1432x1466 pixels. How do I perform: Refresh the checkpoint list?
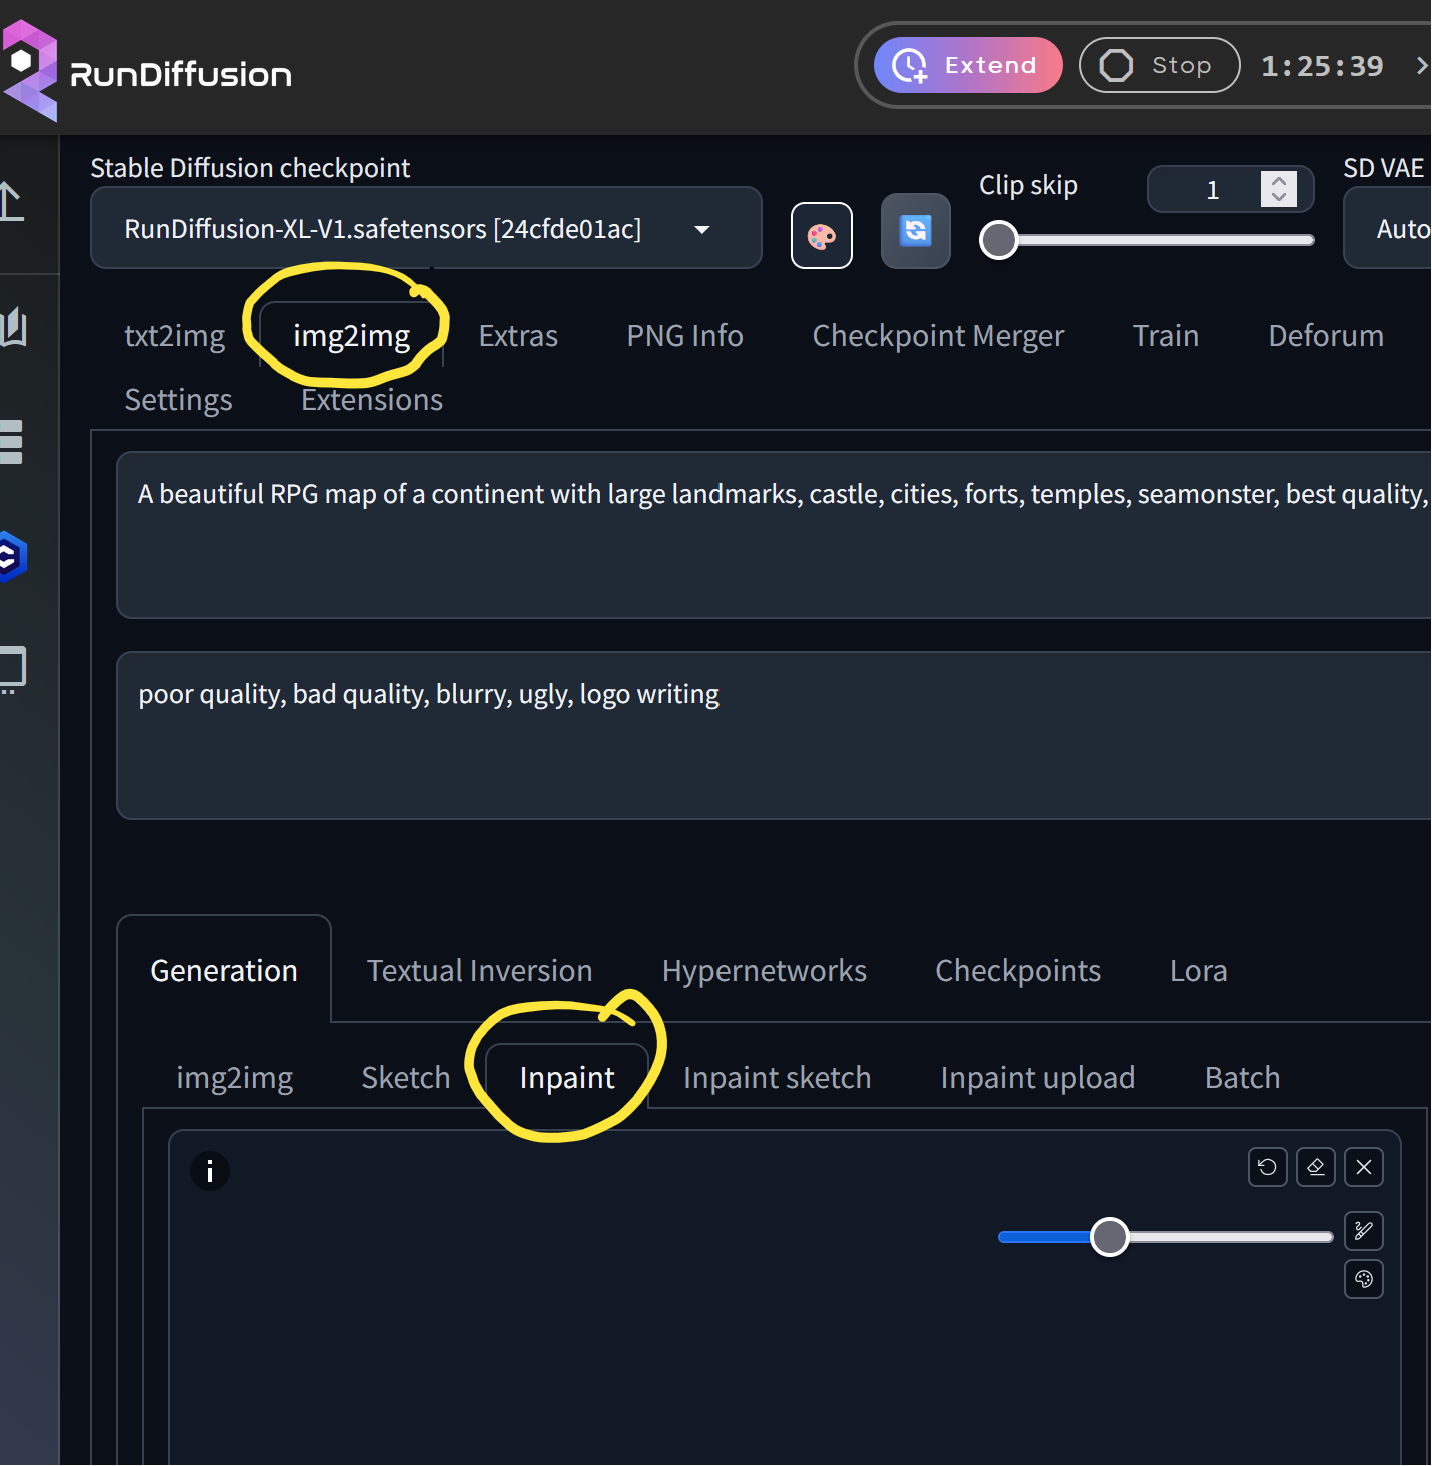point(915,231)
